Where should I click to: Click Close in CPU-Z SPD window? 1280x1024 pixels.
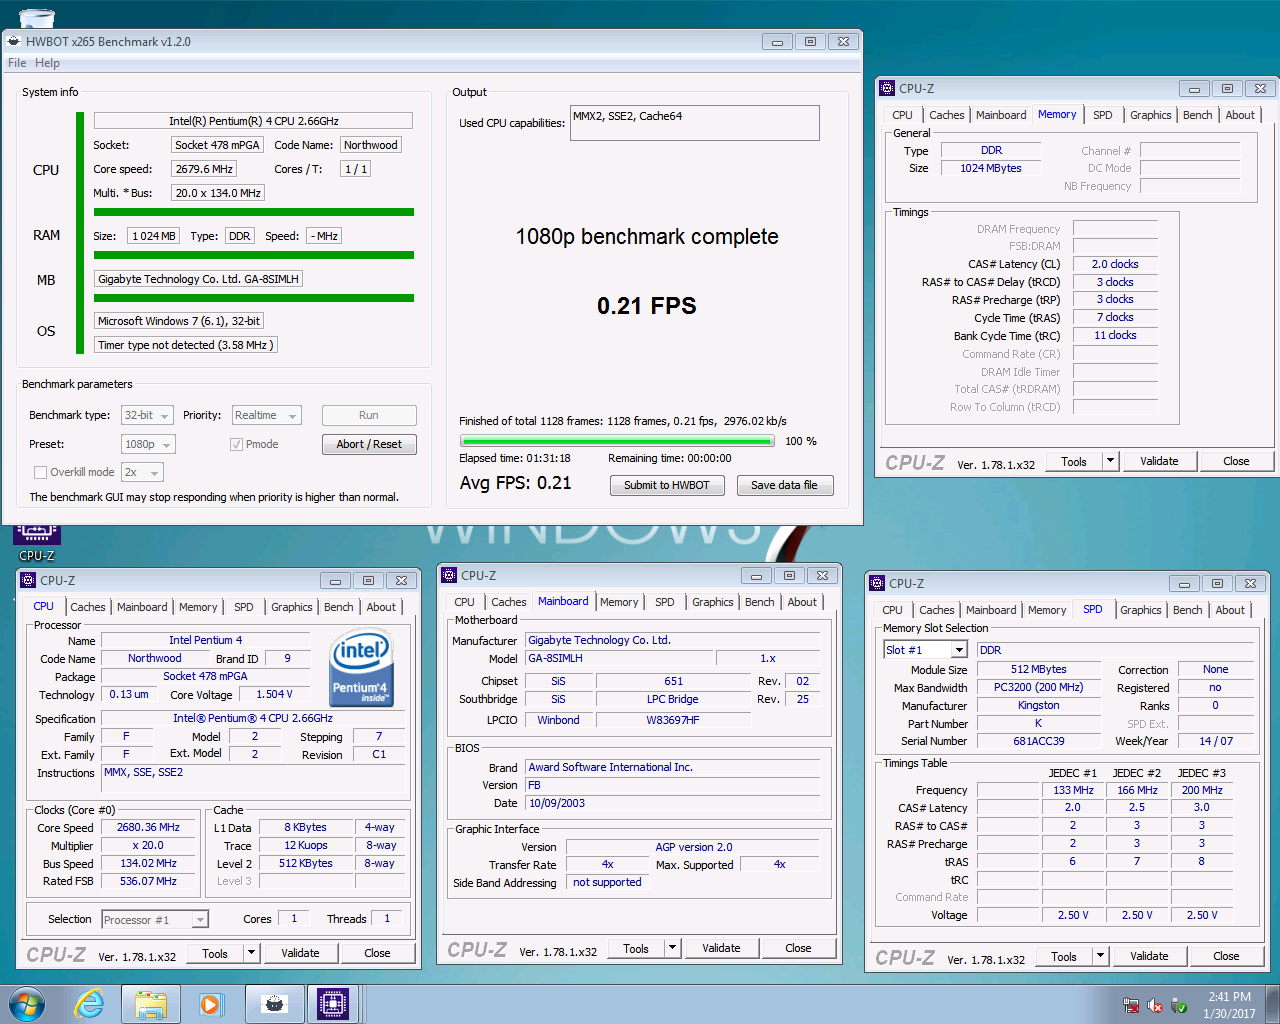(x=1226, y=956)
